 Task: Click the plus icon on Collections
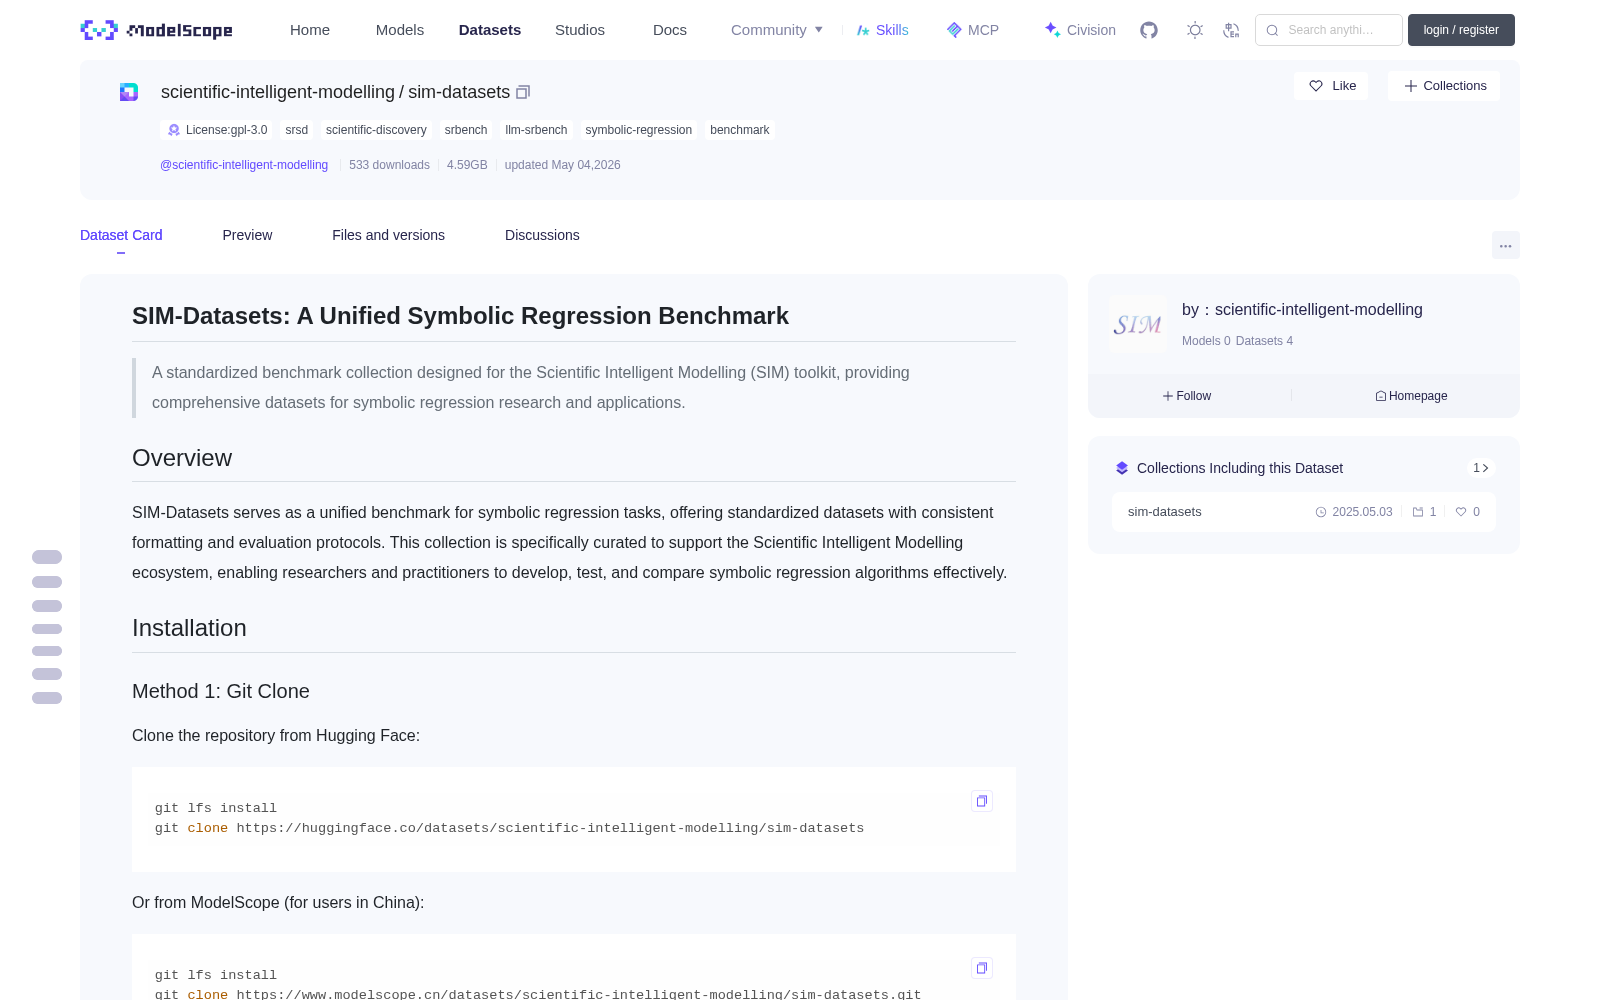coord(1411,86)
